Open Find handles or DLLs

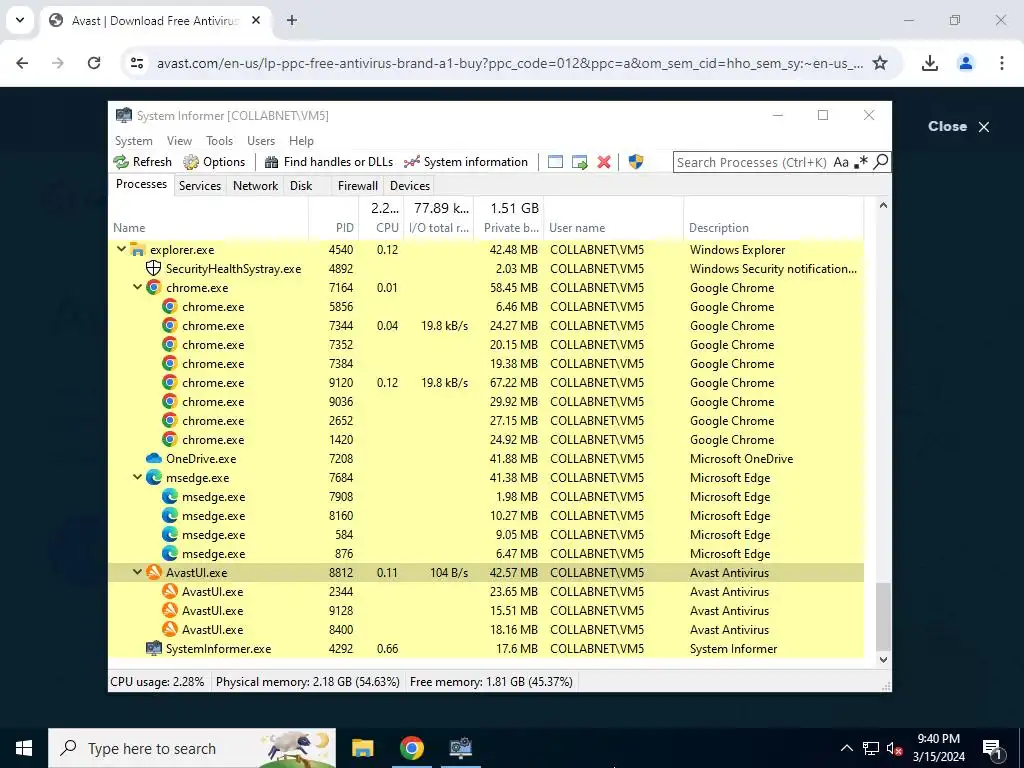point(328,162)
